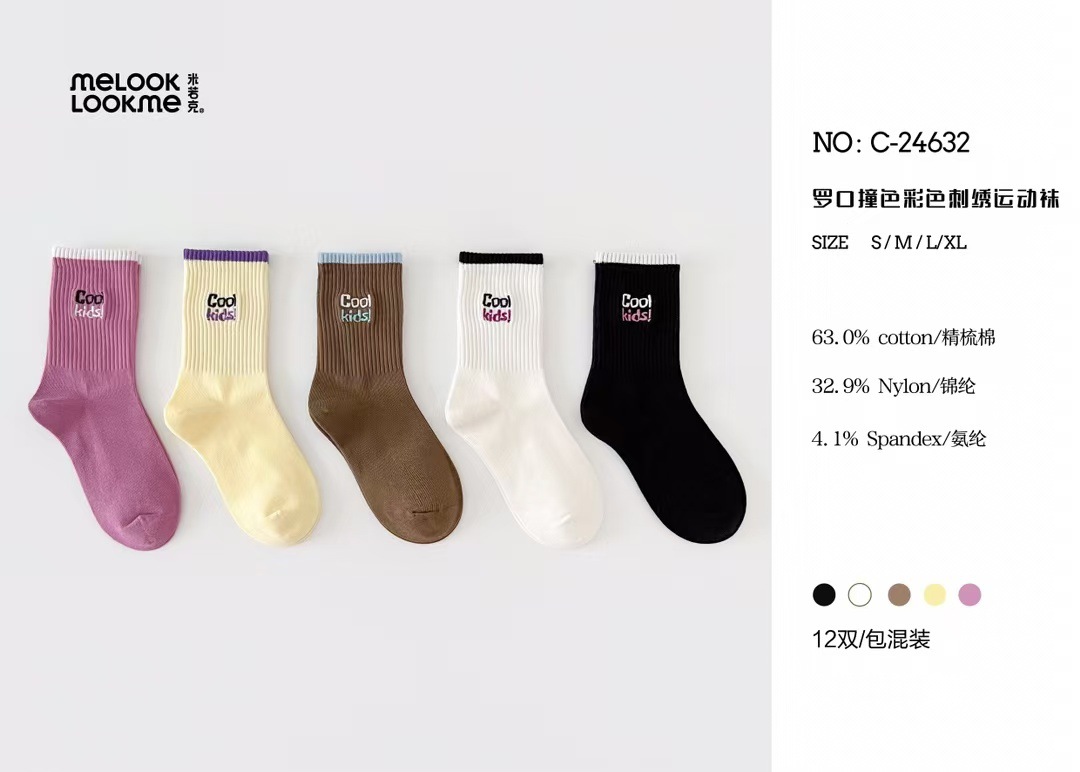Screen dimensions: 1080x772
Task: Click the SIZE S/M/L/XL text
Action: click(889, 242)
